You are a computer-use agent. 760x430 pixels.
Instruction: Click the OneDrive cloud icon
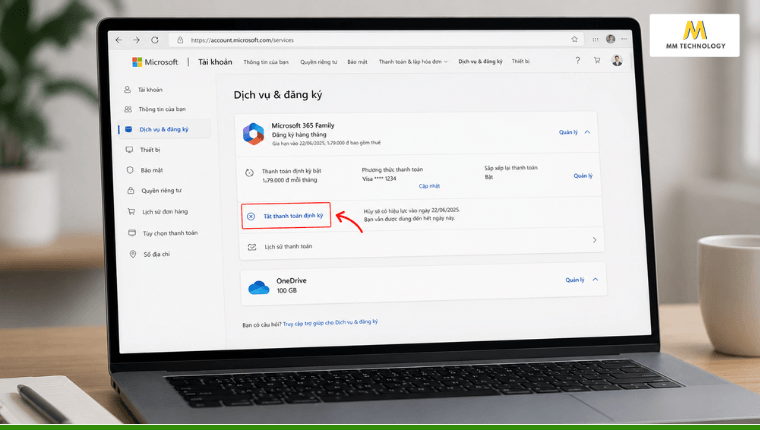point(259,287)
